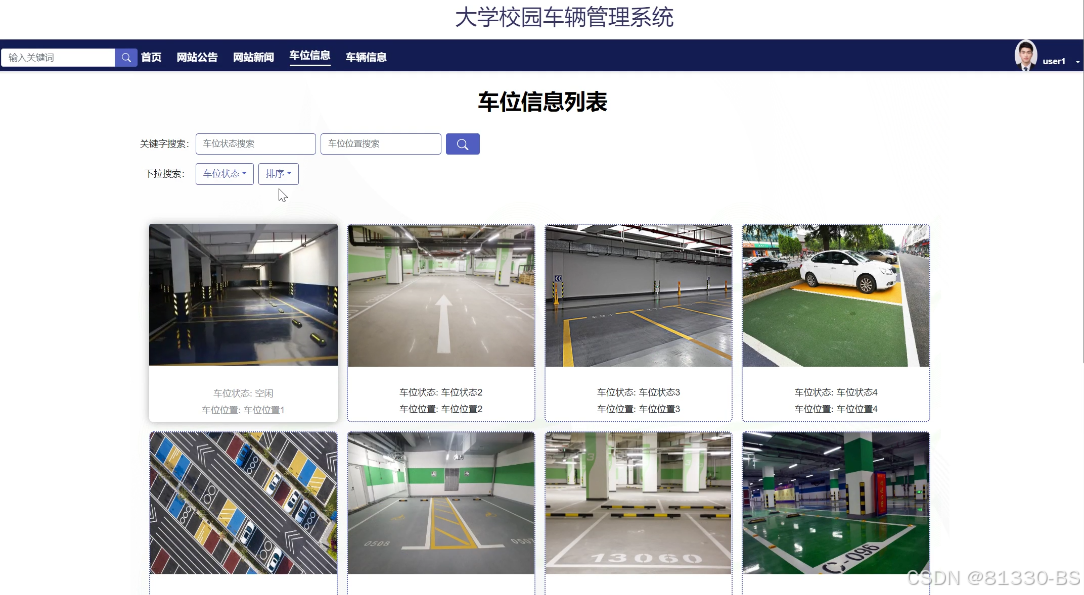
Task: Focus the 车位状态搜索 input field
Action: tap(255, 144)
